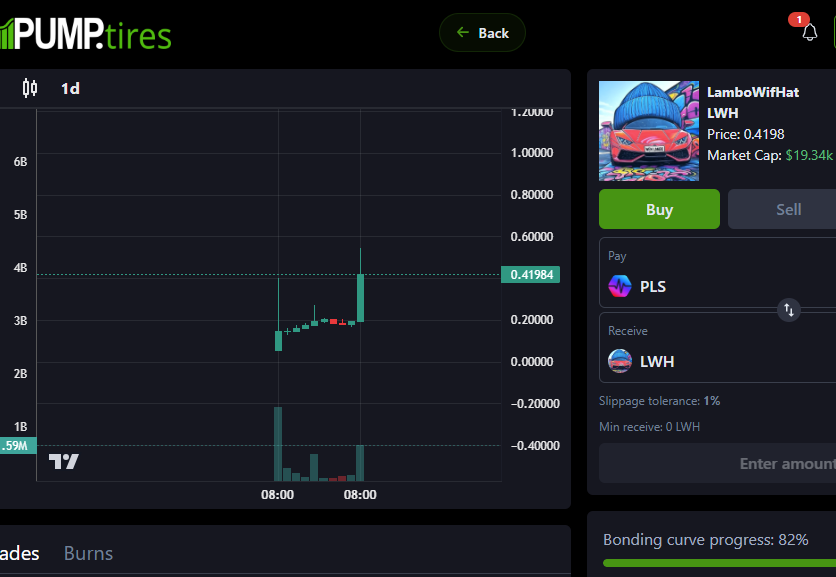This screenshot has width=836, height=577.
Task: Open the notifications bell
Action: pos(809,33)
